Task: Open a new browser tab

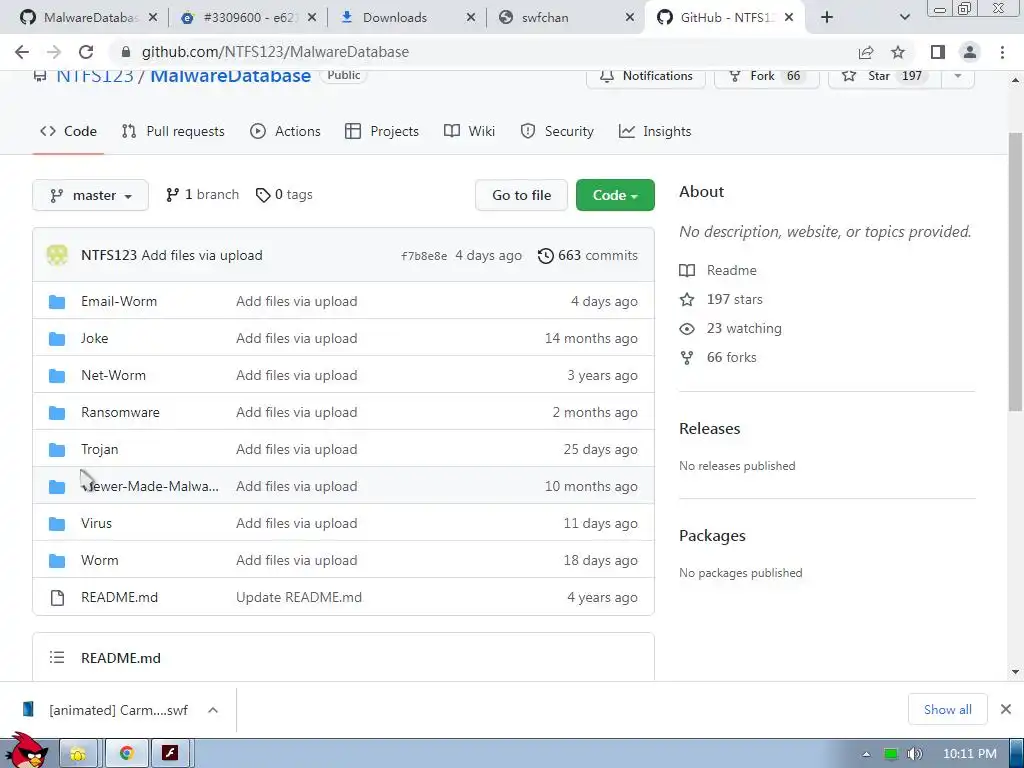Action: click(x=827, y=18)
